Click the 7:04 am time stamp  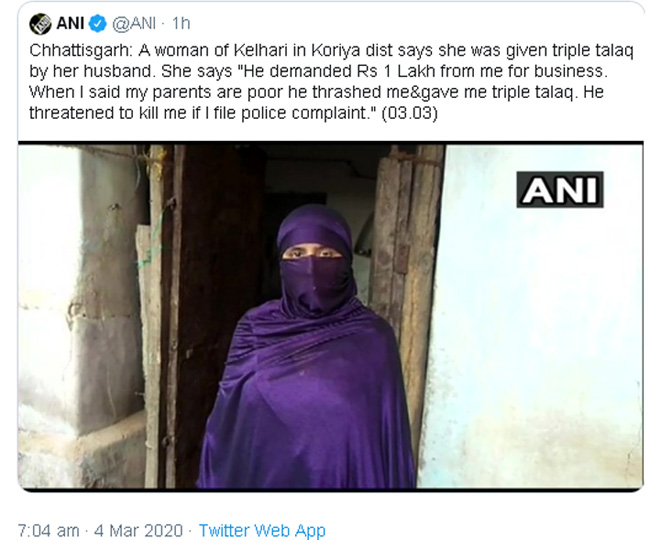pos(49,530)
